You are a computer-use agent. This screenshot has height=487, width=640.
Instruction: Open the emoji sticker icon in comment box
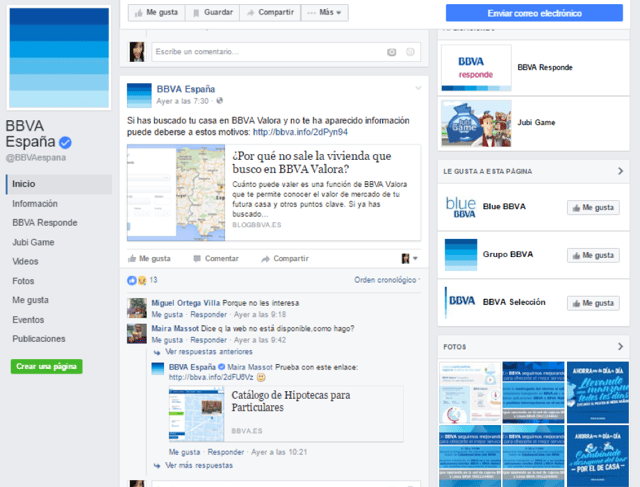410,52
